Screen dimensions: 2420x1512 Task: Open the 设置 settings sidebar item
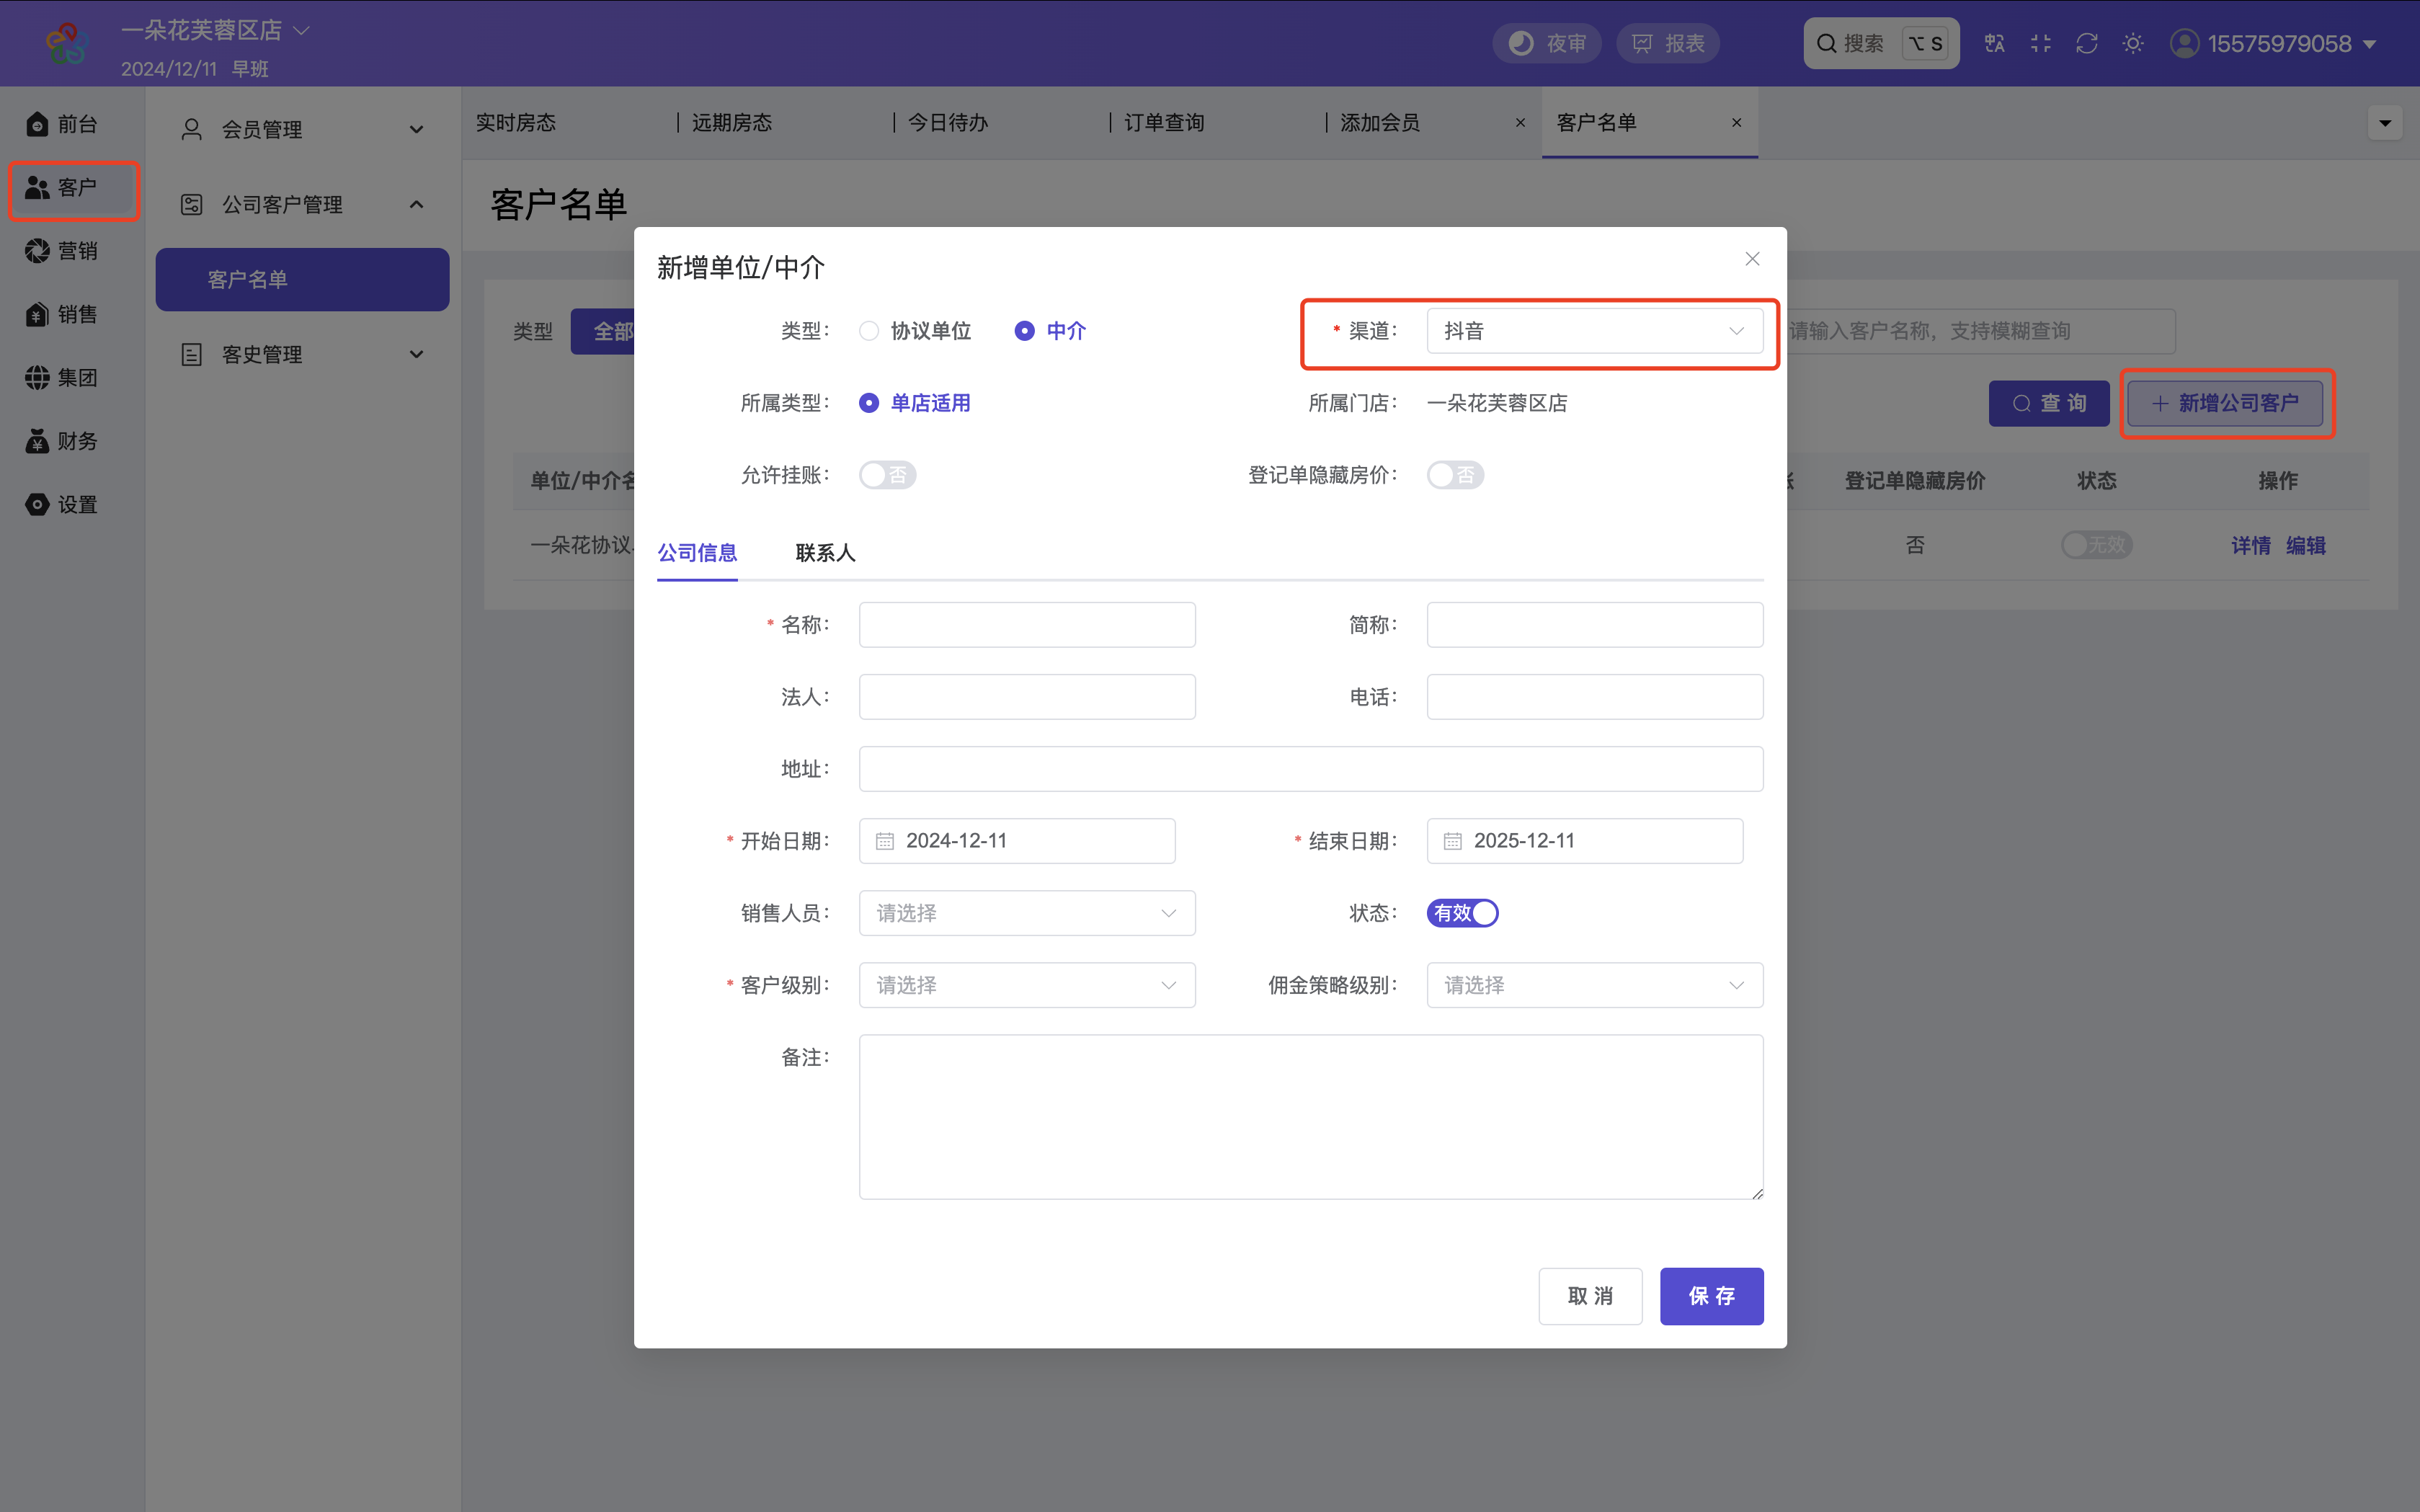(62, 505)
